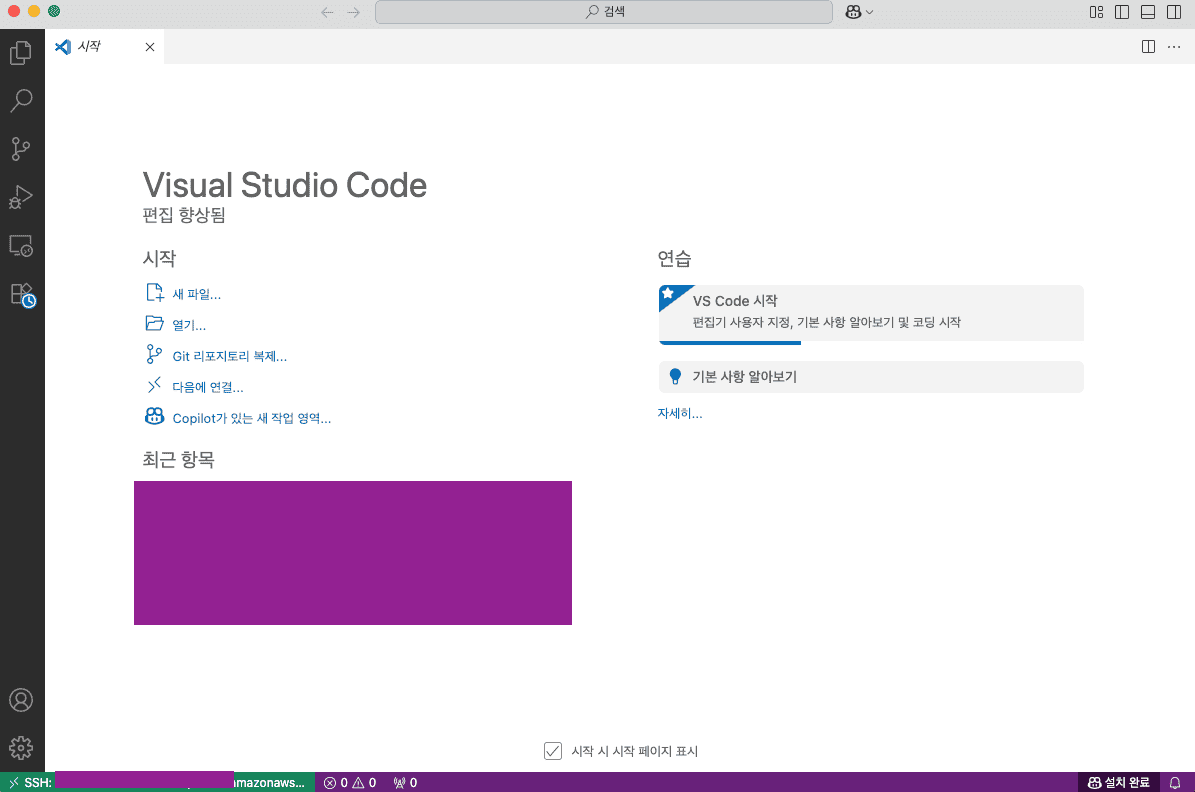Open the Remote Explorer view

[x=21, y=245]
